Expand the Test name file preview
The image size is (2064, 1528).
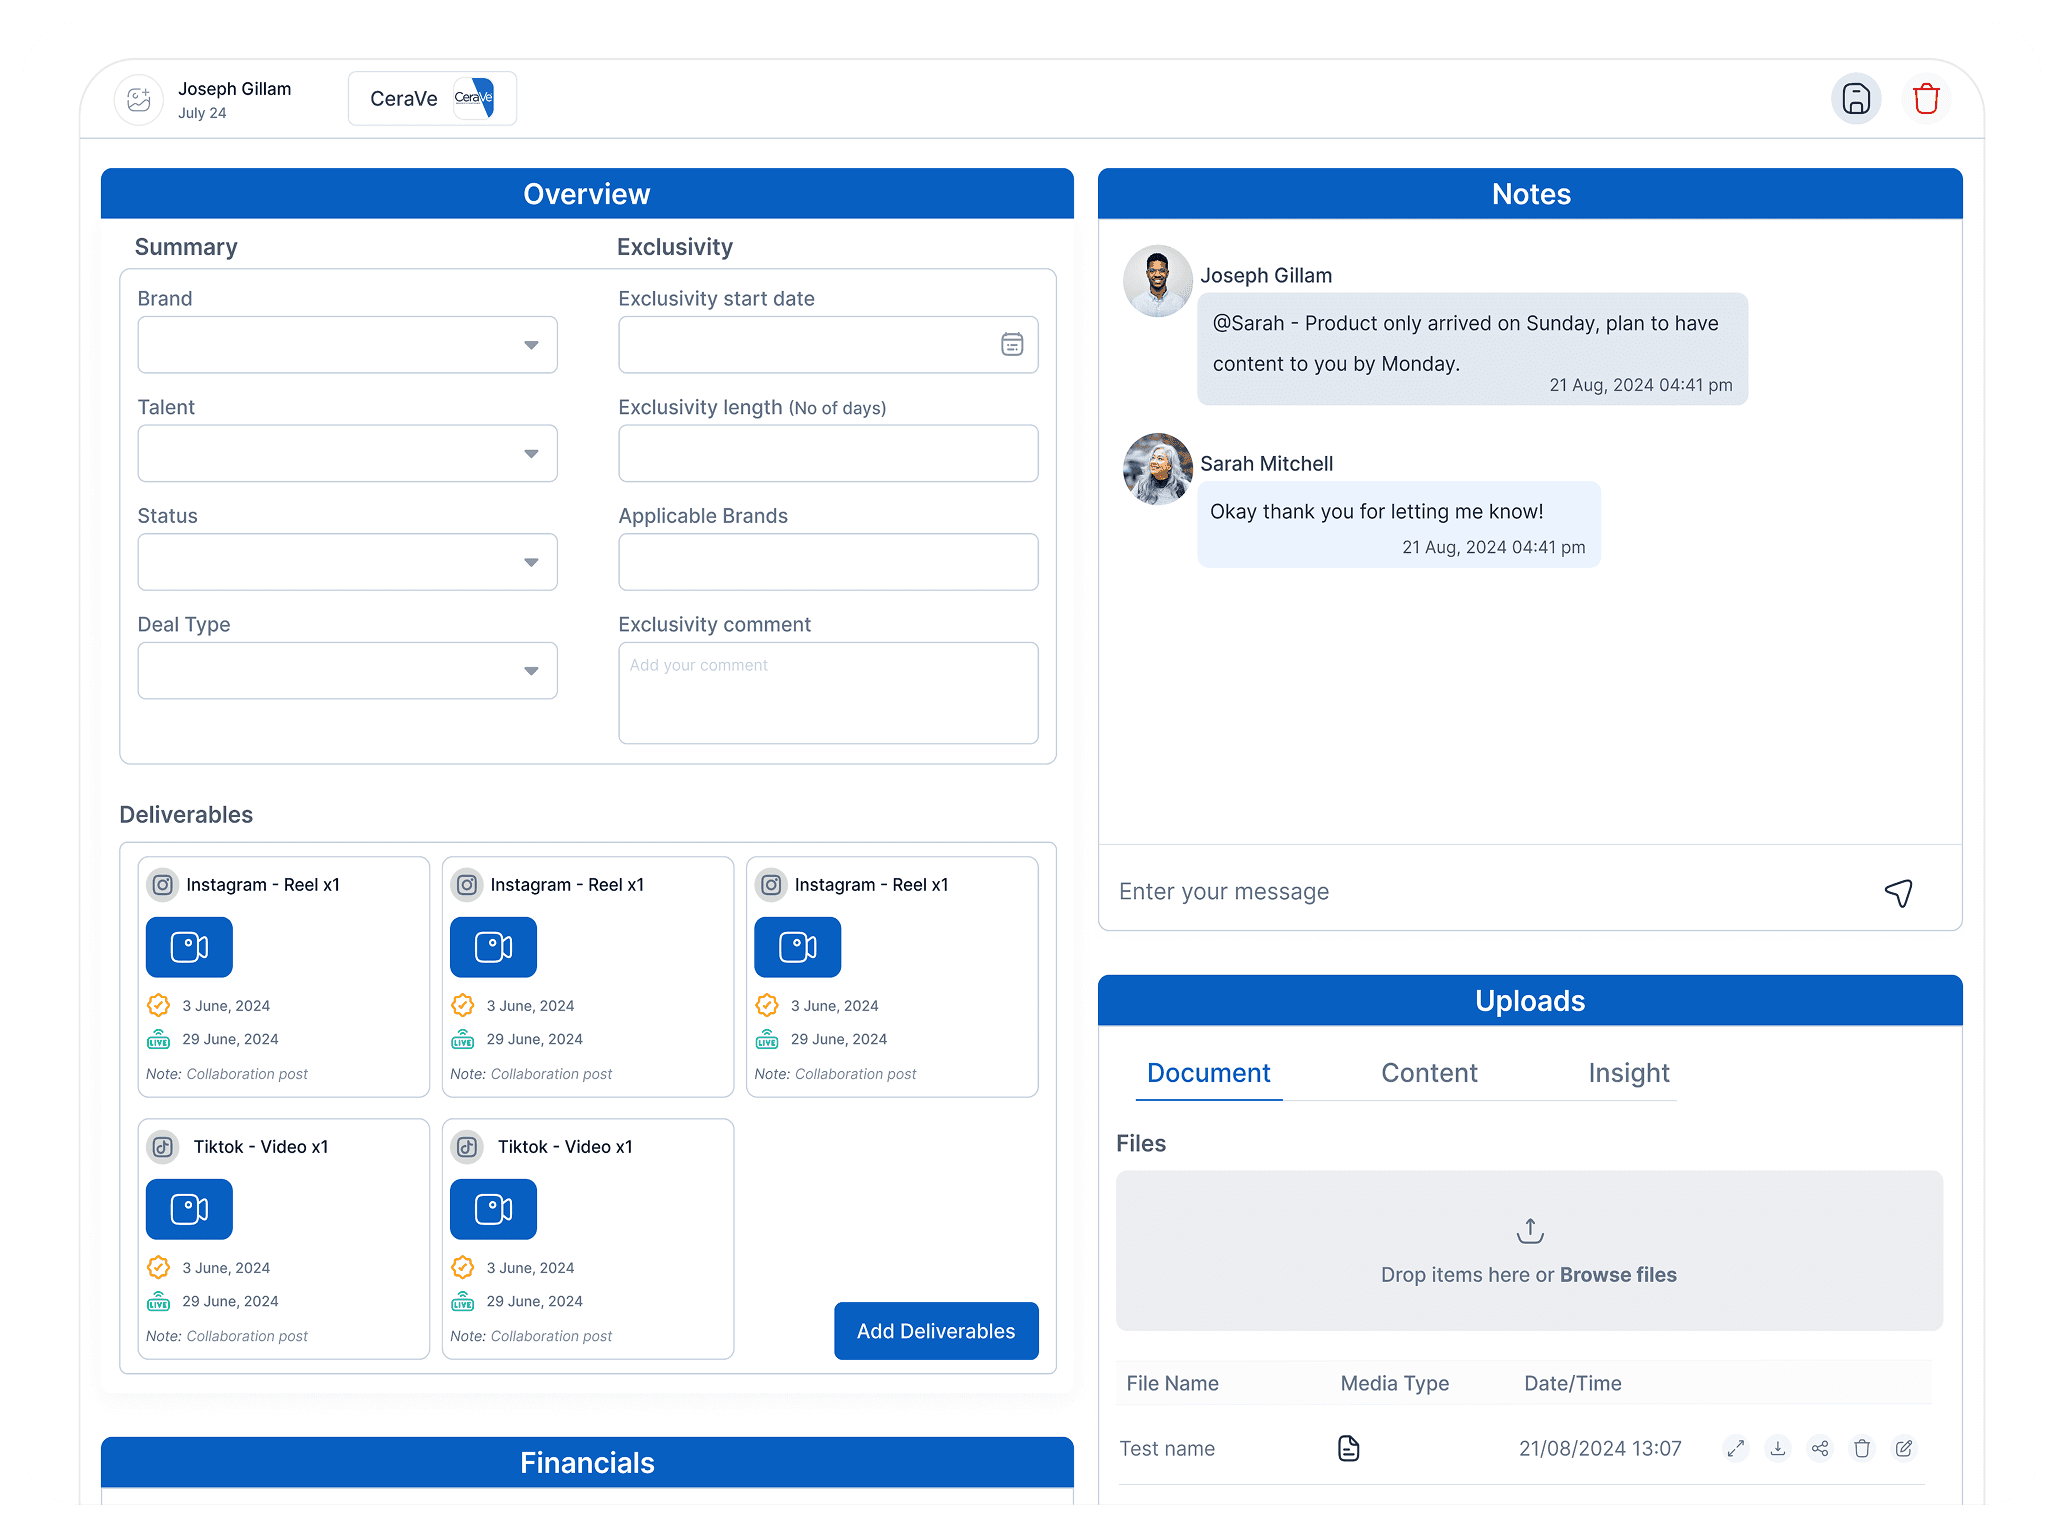[x=1736, y=1448]
